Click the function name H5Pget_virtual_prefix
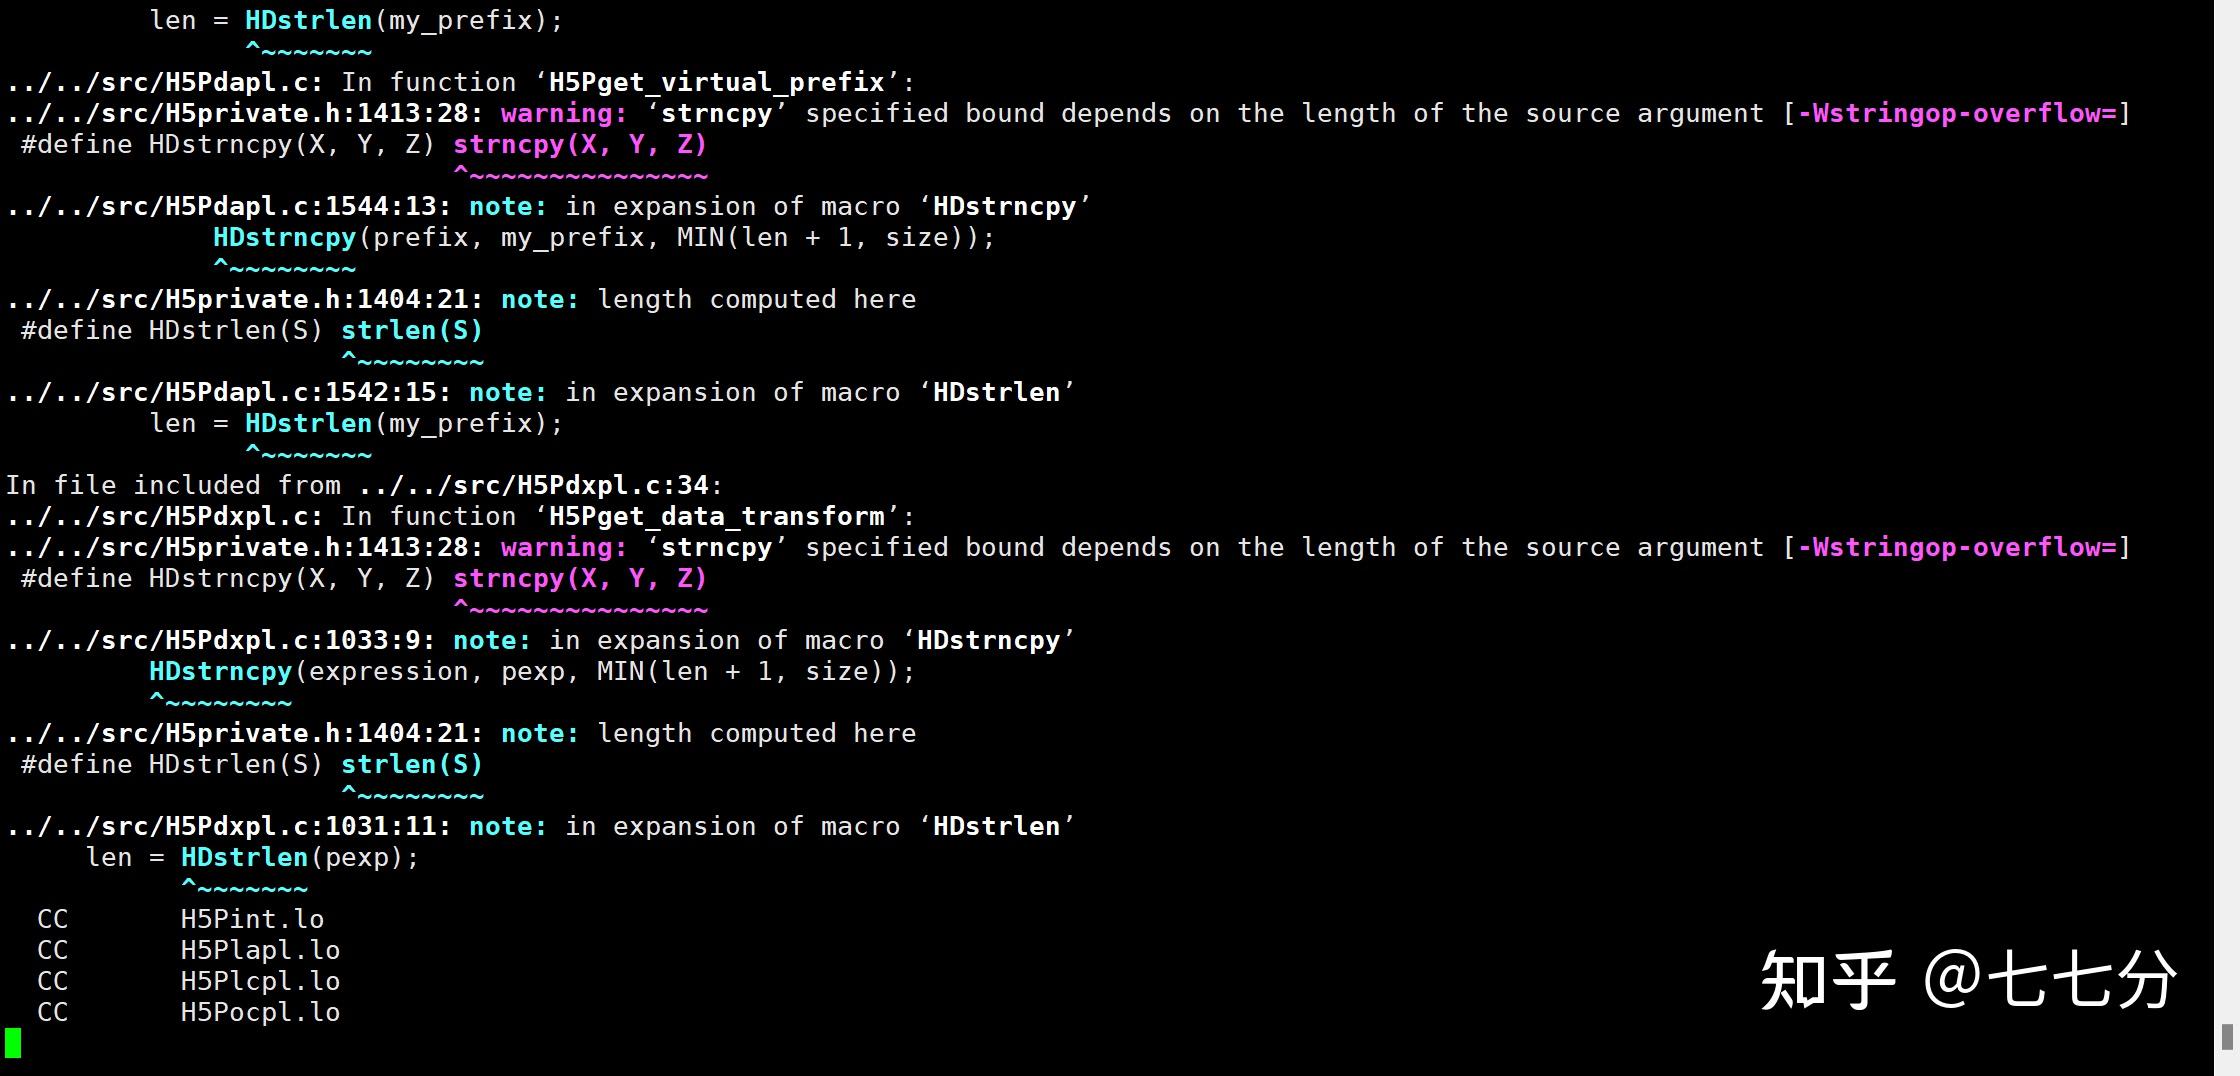Screen dimensions: 2240x1076 716,83
